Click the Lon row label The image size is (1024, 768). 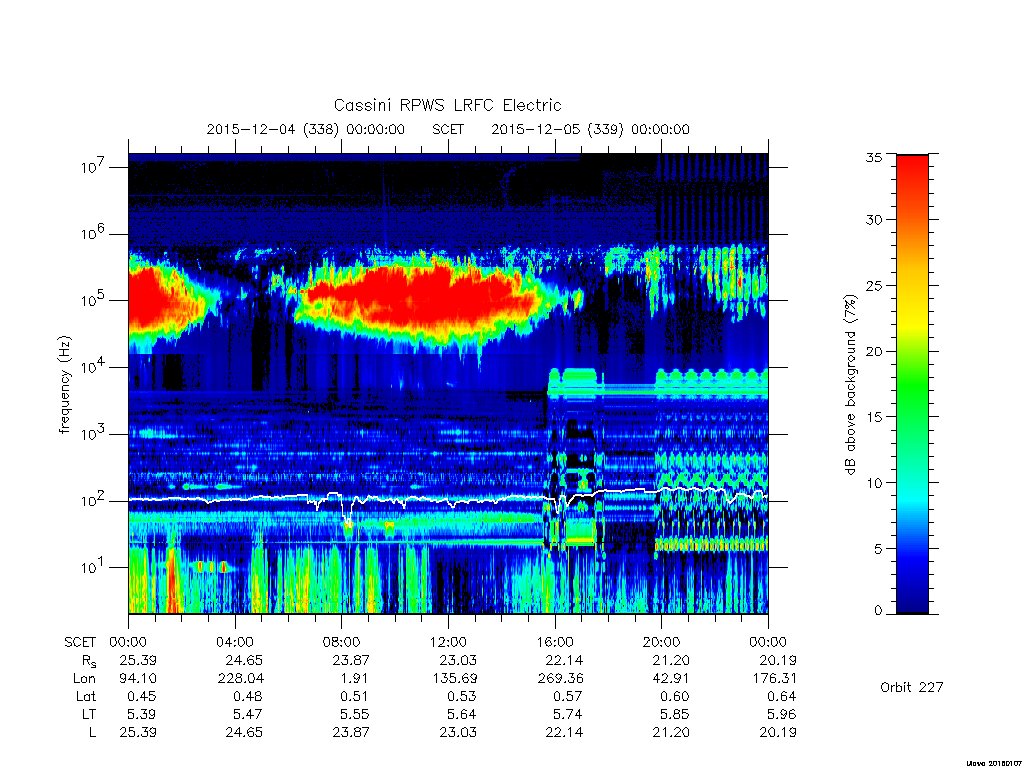85,678
